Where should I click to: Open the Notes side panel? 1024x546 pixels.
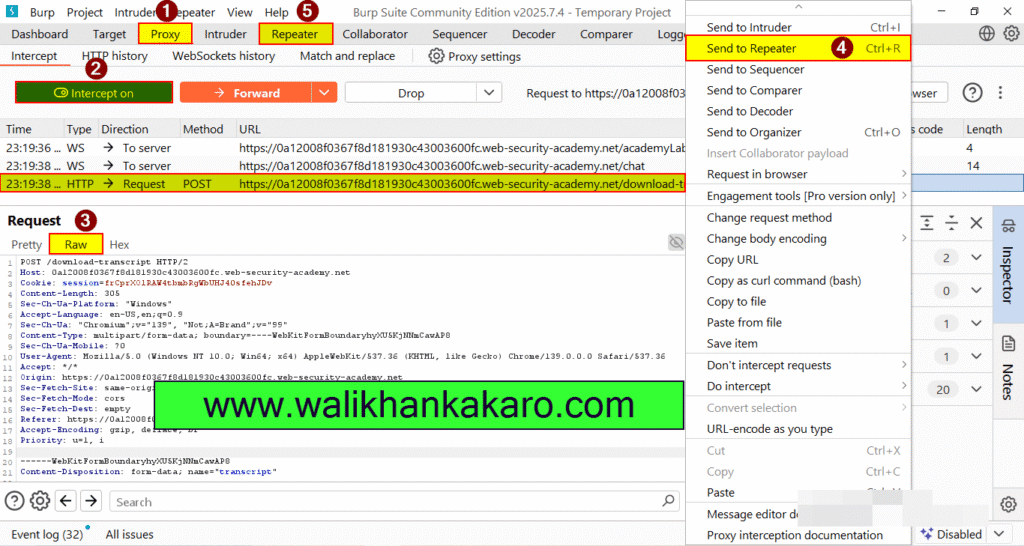point(1008,369)
